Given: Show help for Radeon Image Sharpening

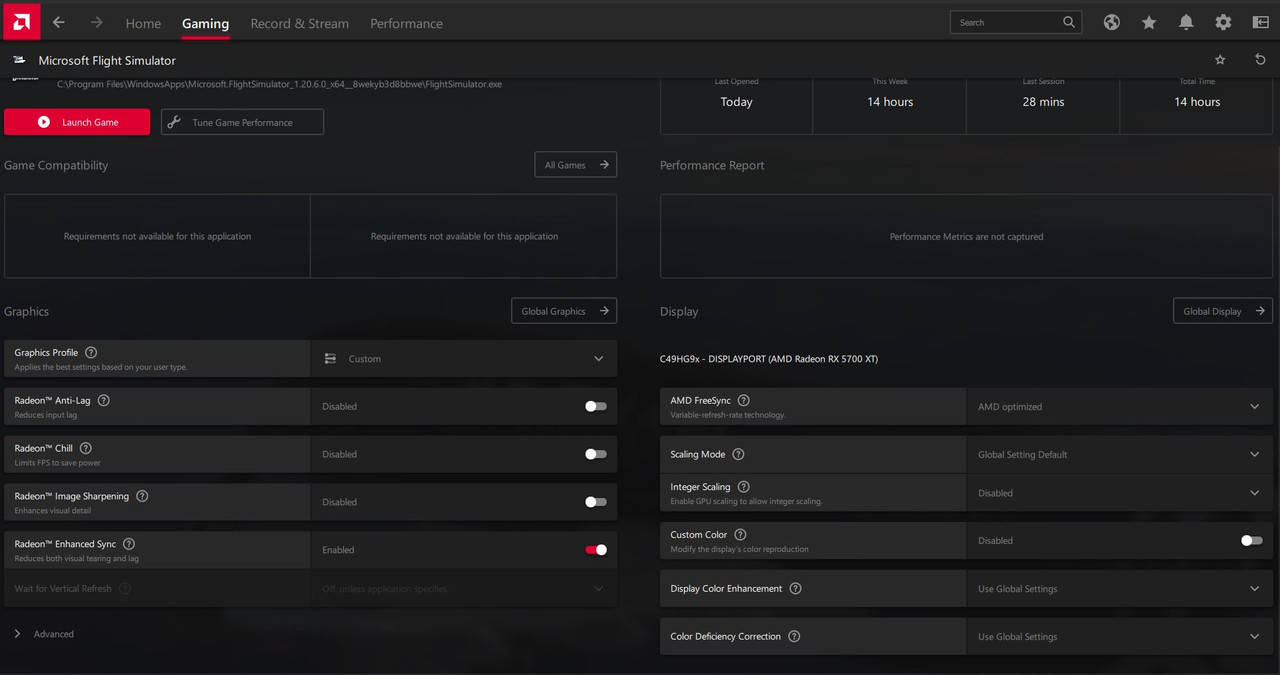Looking at the screenshot, I should click(142, 496).
